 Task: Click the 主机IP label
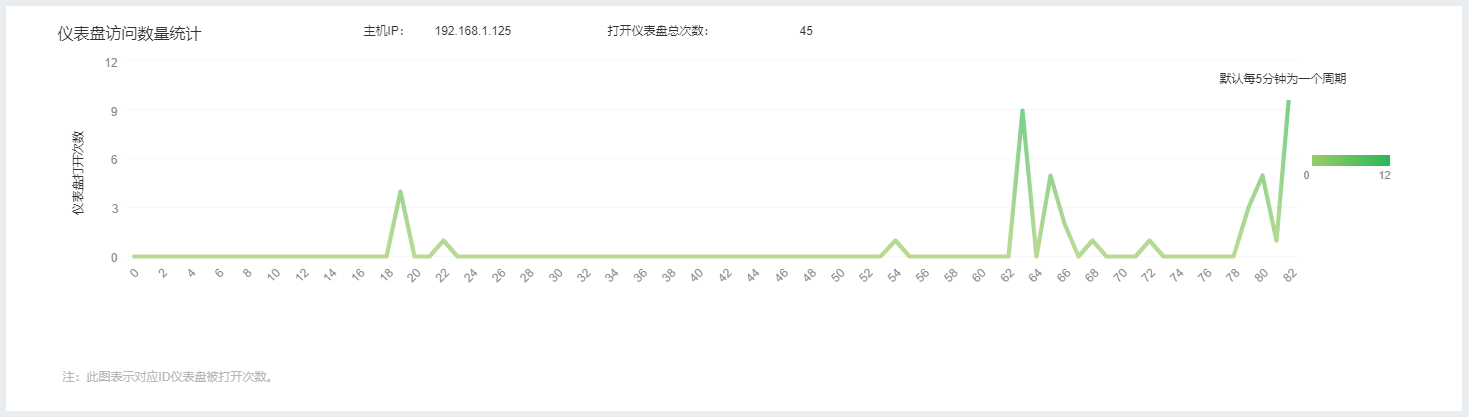[384, 31]
